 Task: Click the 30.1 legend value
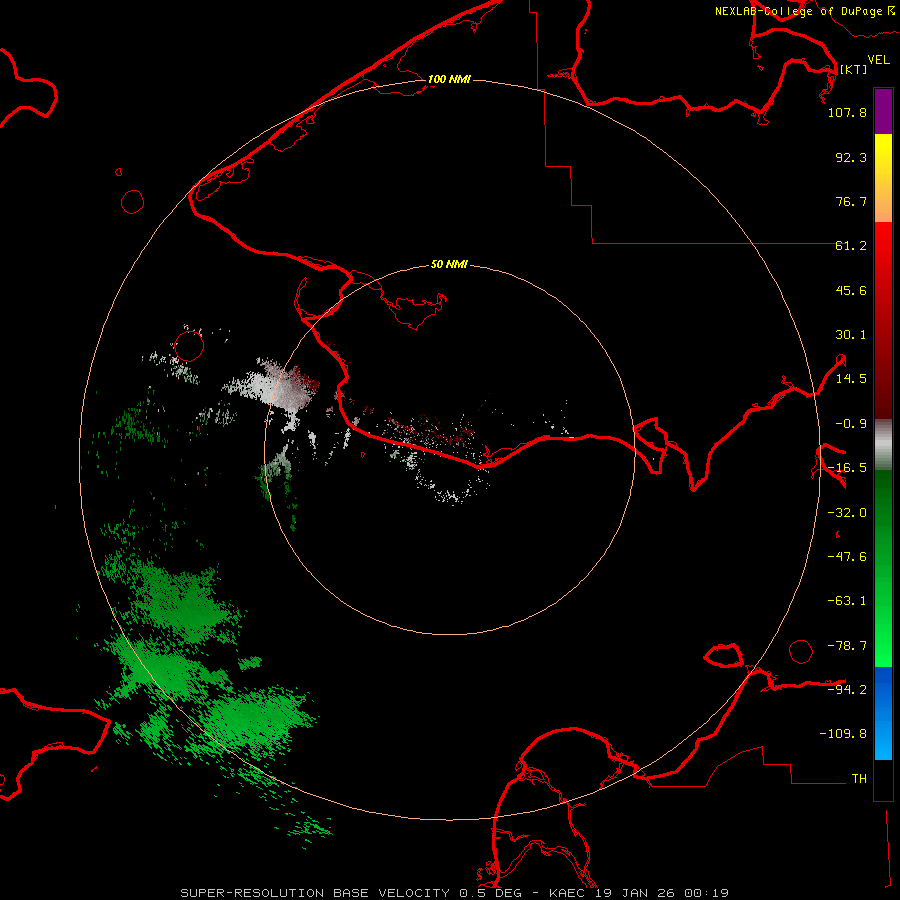point(851,335)
